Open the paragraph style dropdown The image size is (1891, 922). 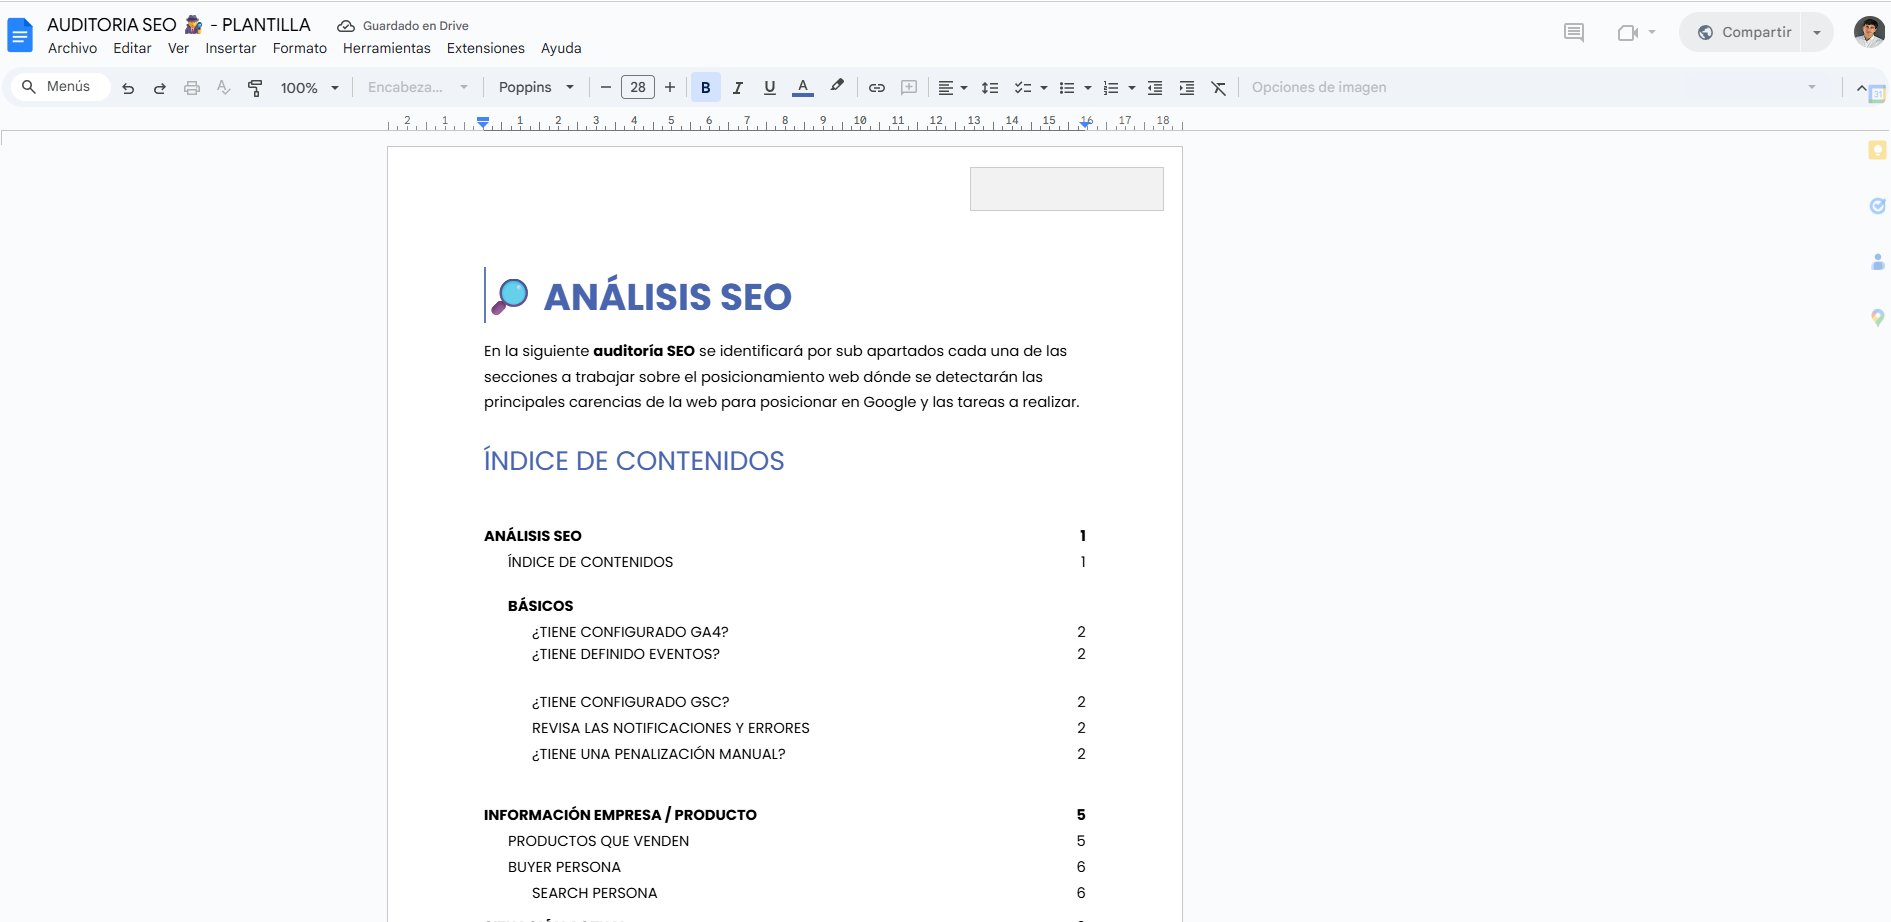[417, 88]
